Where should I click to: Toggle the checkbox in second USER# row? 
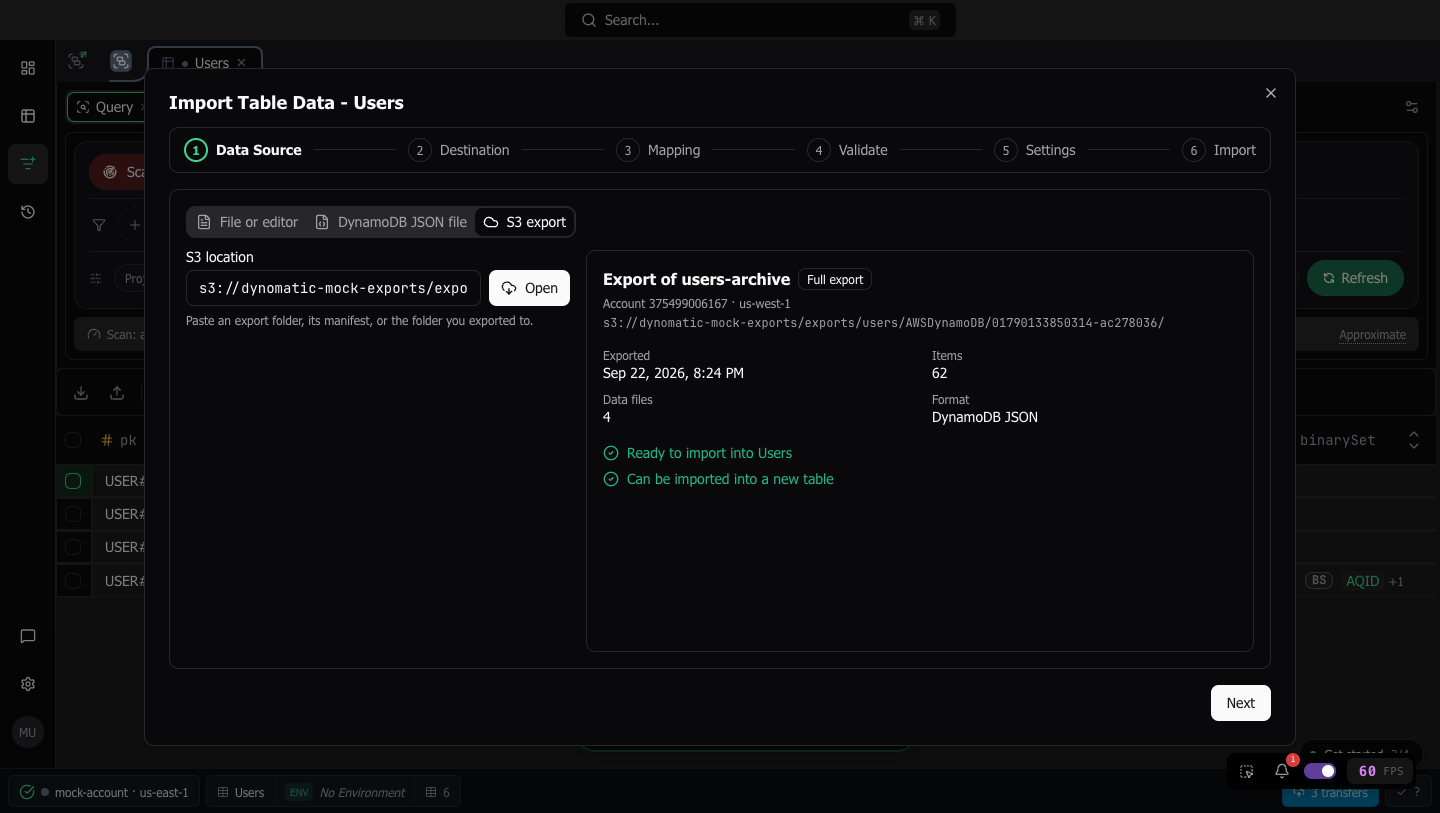coord(73,514)
